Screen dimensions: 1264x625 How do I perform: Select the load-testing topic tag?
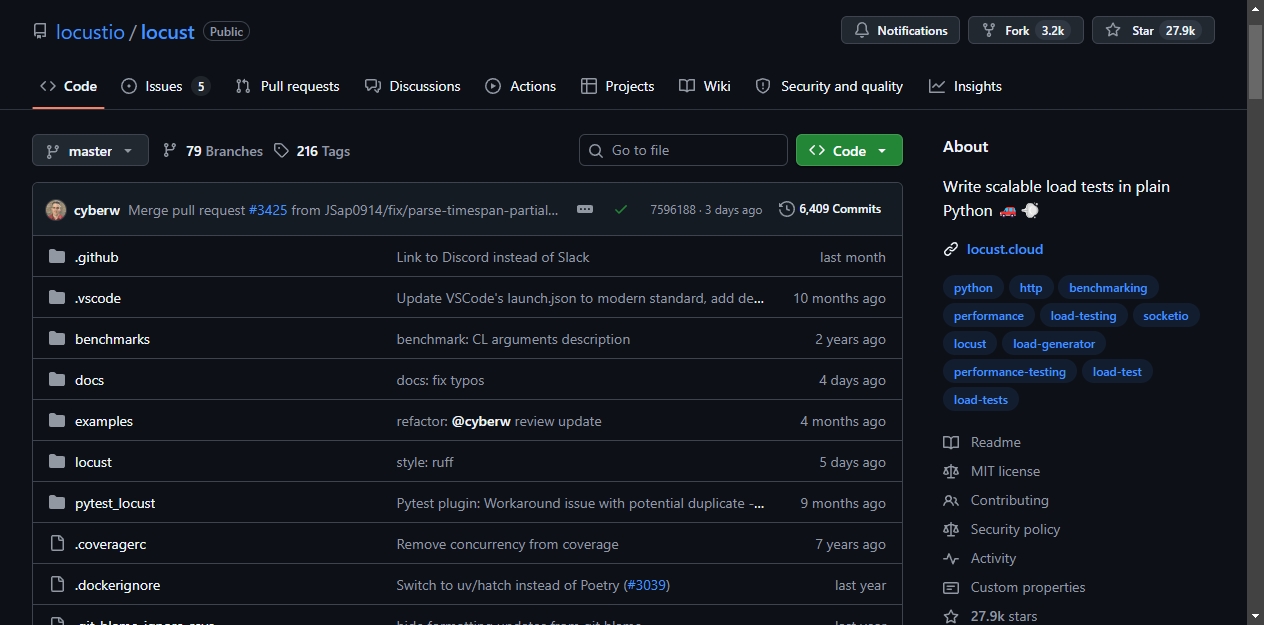(1084, 316)
